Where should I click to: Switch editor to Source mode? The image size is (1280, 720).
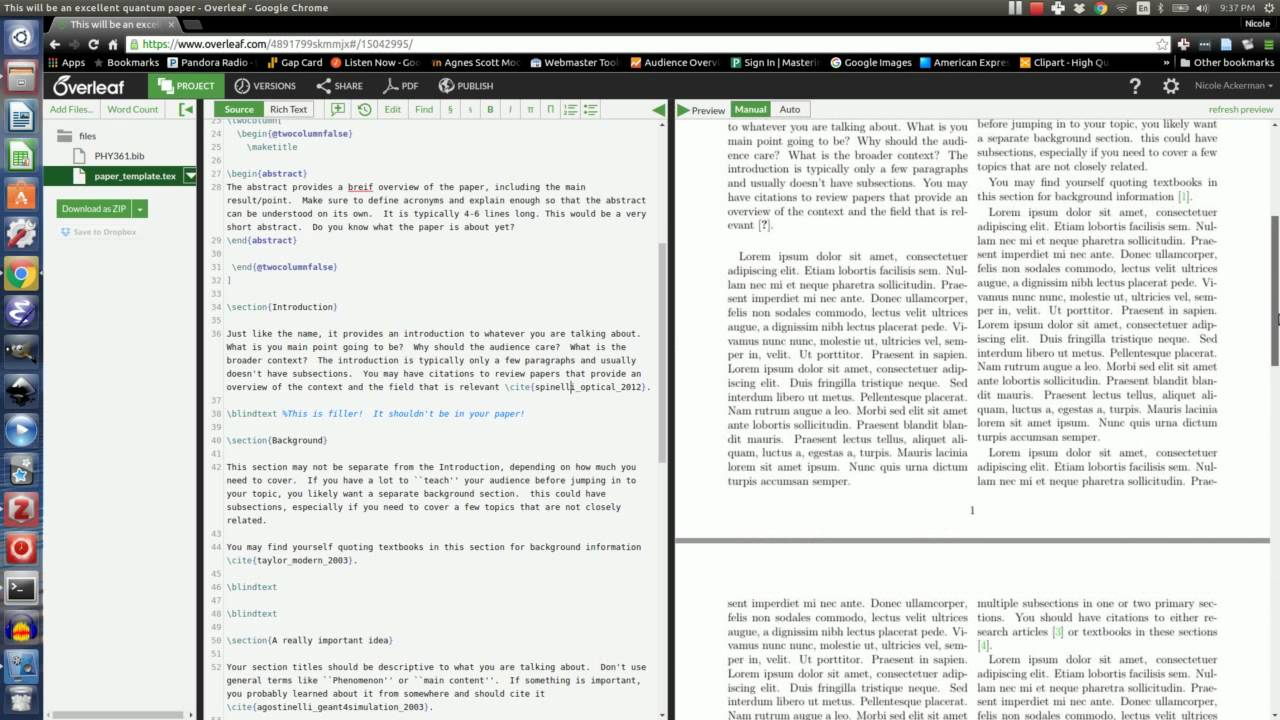coord(238,109)
